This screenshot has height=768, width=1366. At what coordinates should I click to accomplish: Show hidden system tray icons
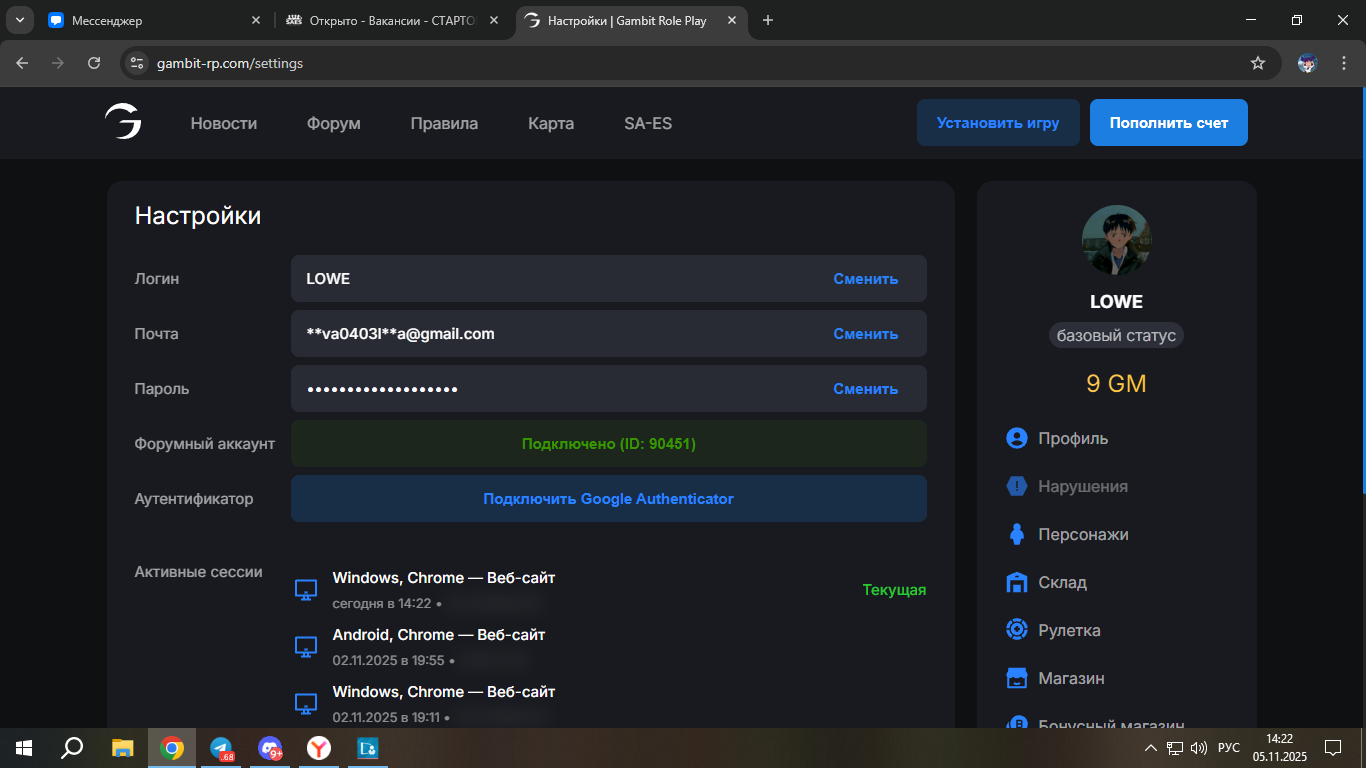click(x=1150, y=748)
